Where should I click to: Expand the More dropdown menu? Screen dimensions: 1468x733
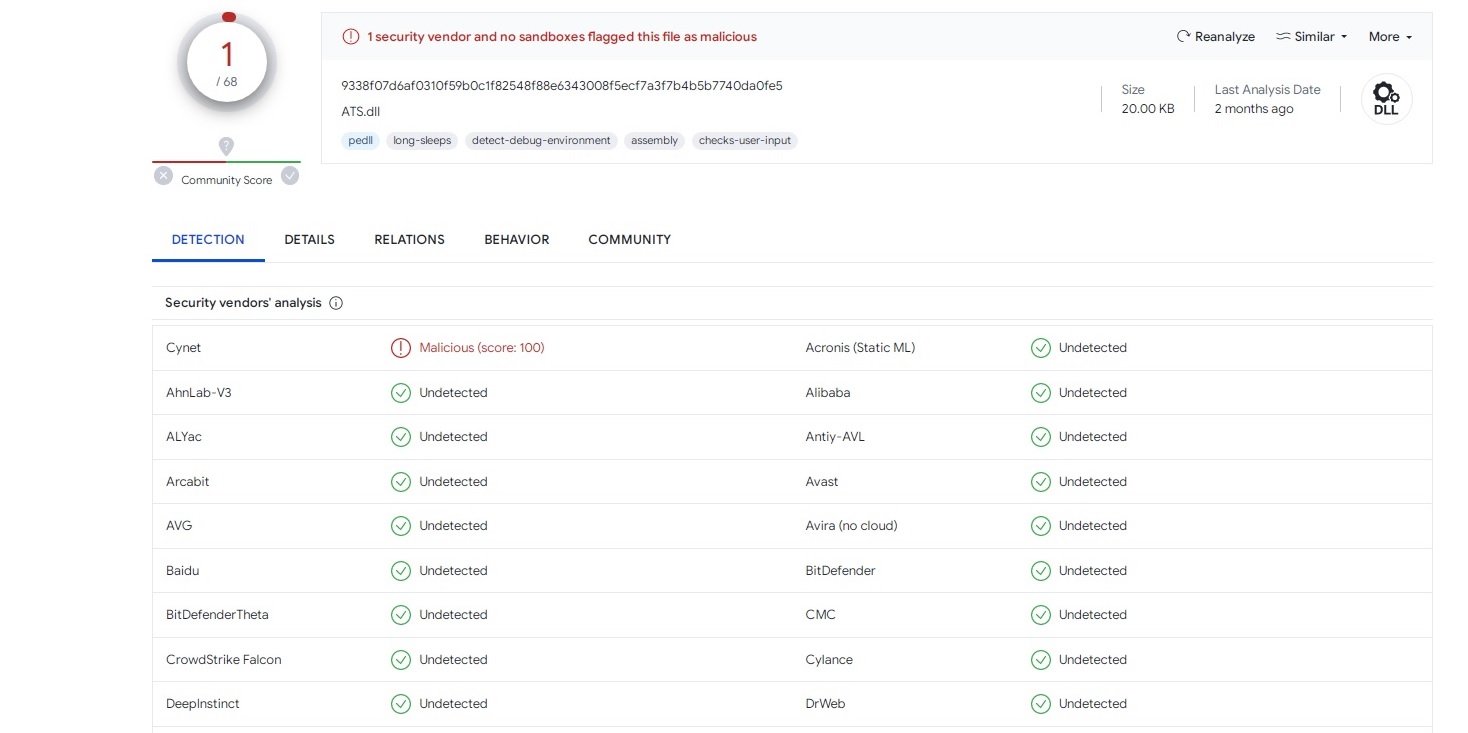pos(1390,37)
